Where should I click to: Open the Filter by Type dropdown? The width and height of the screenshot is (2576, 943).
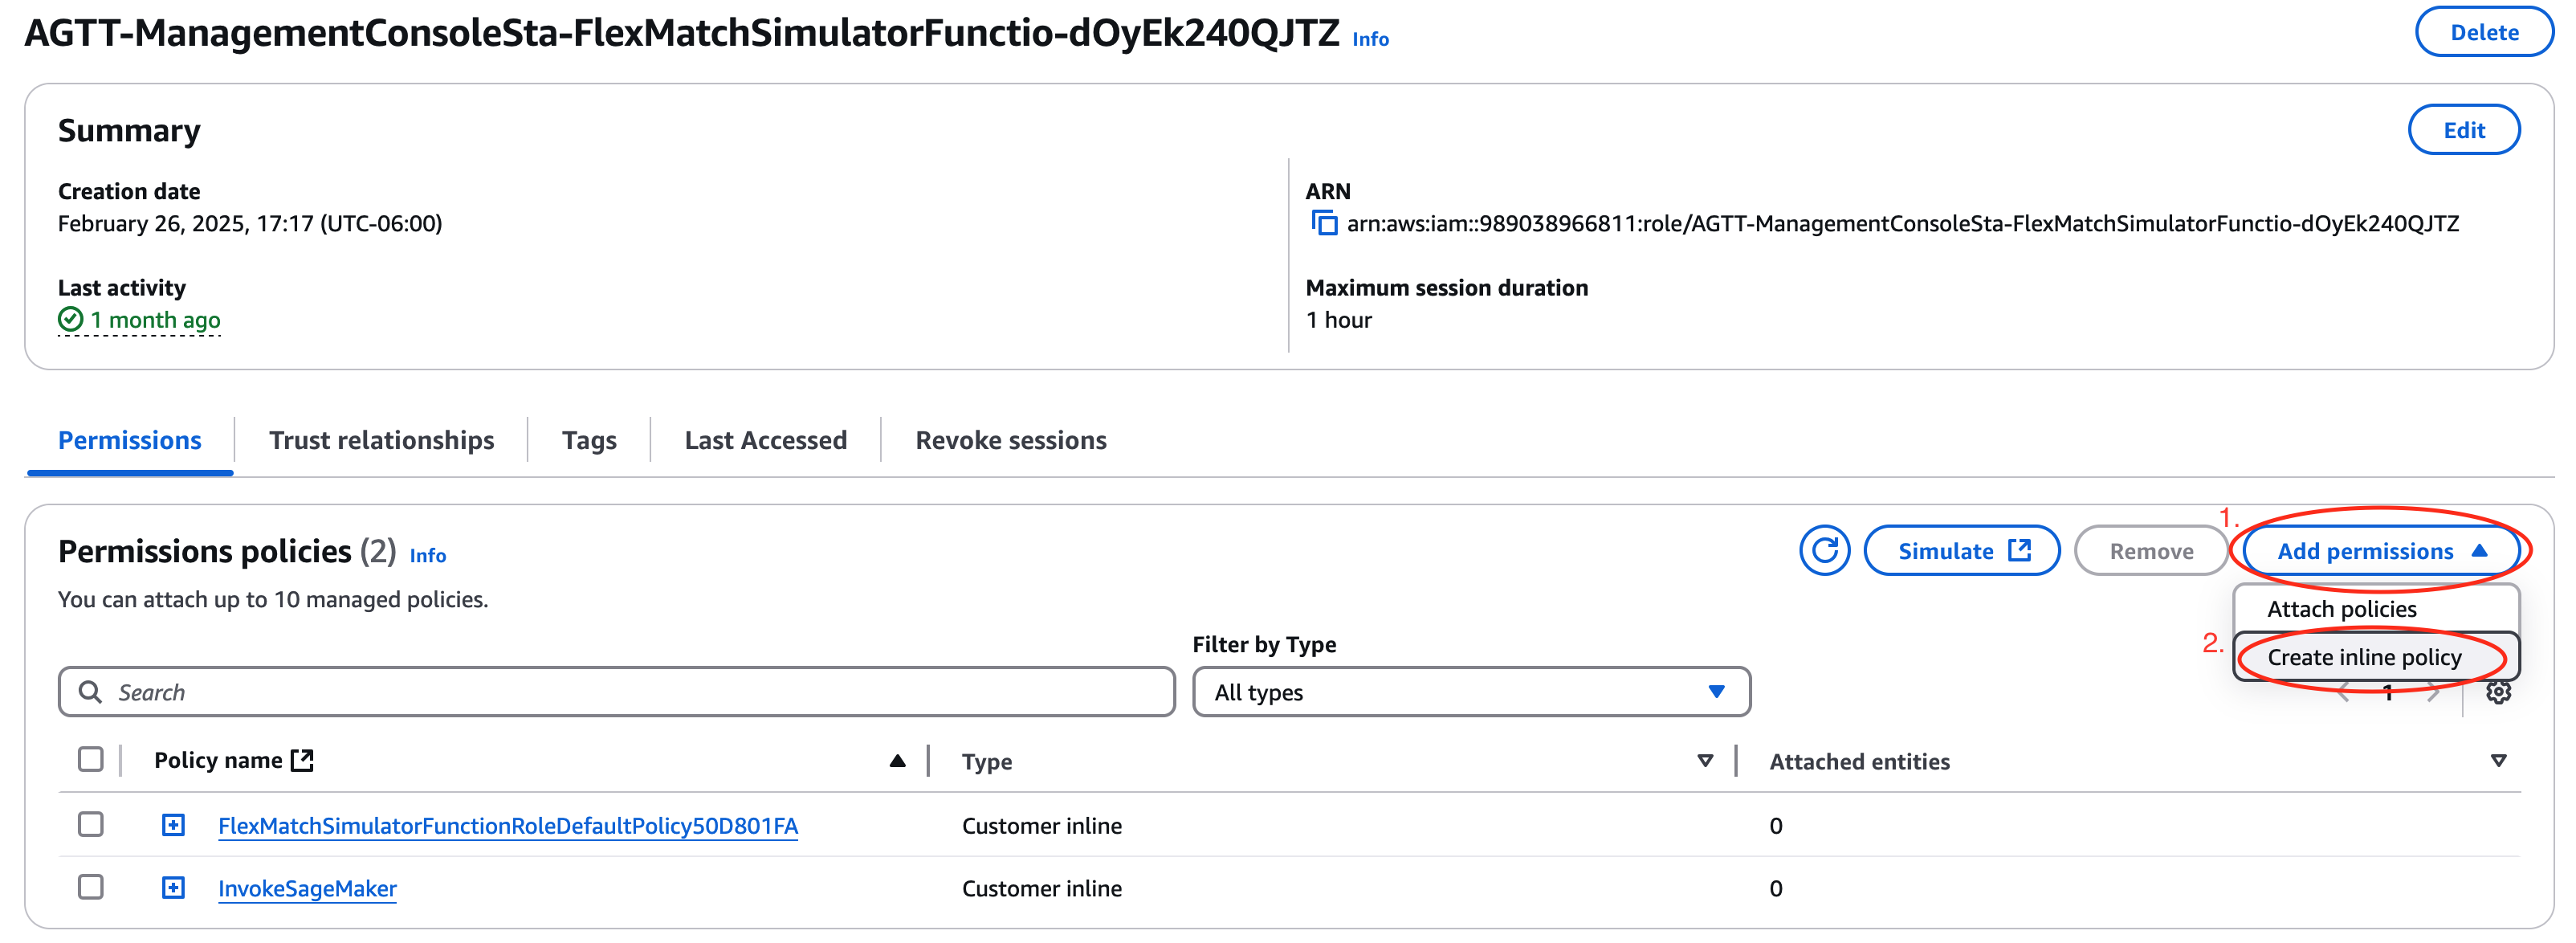[x=1470, y=692]
